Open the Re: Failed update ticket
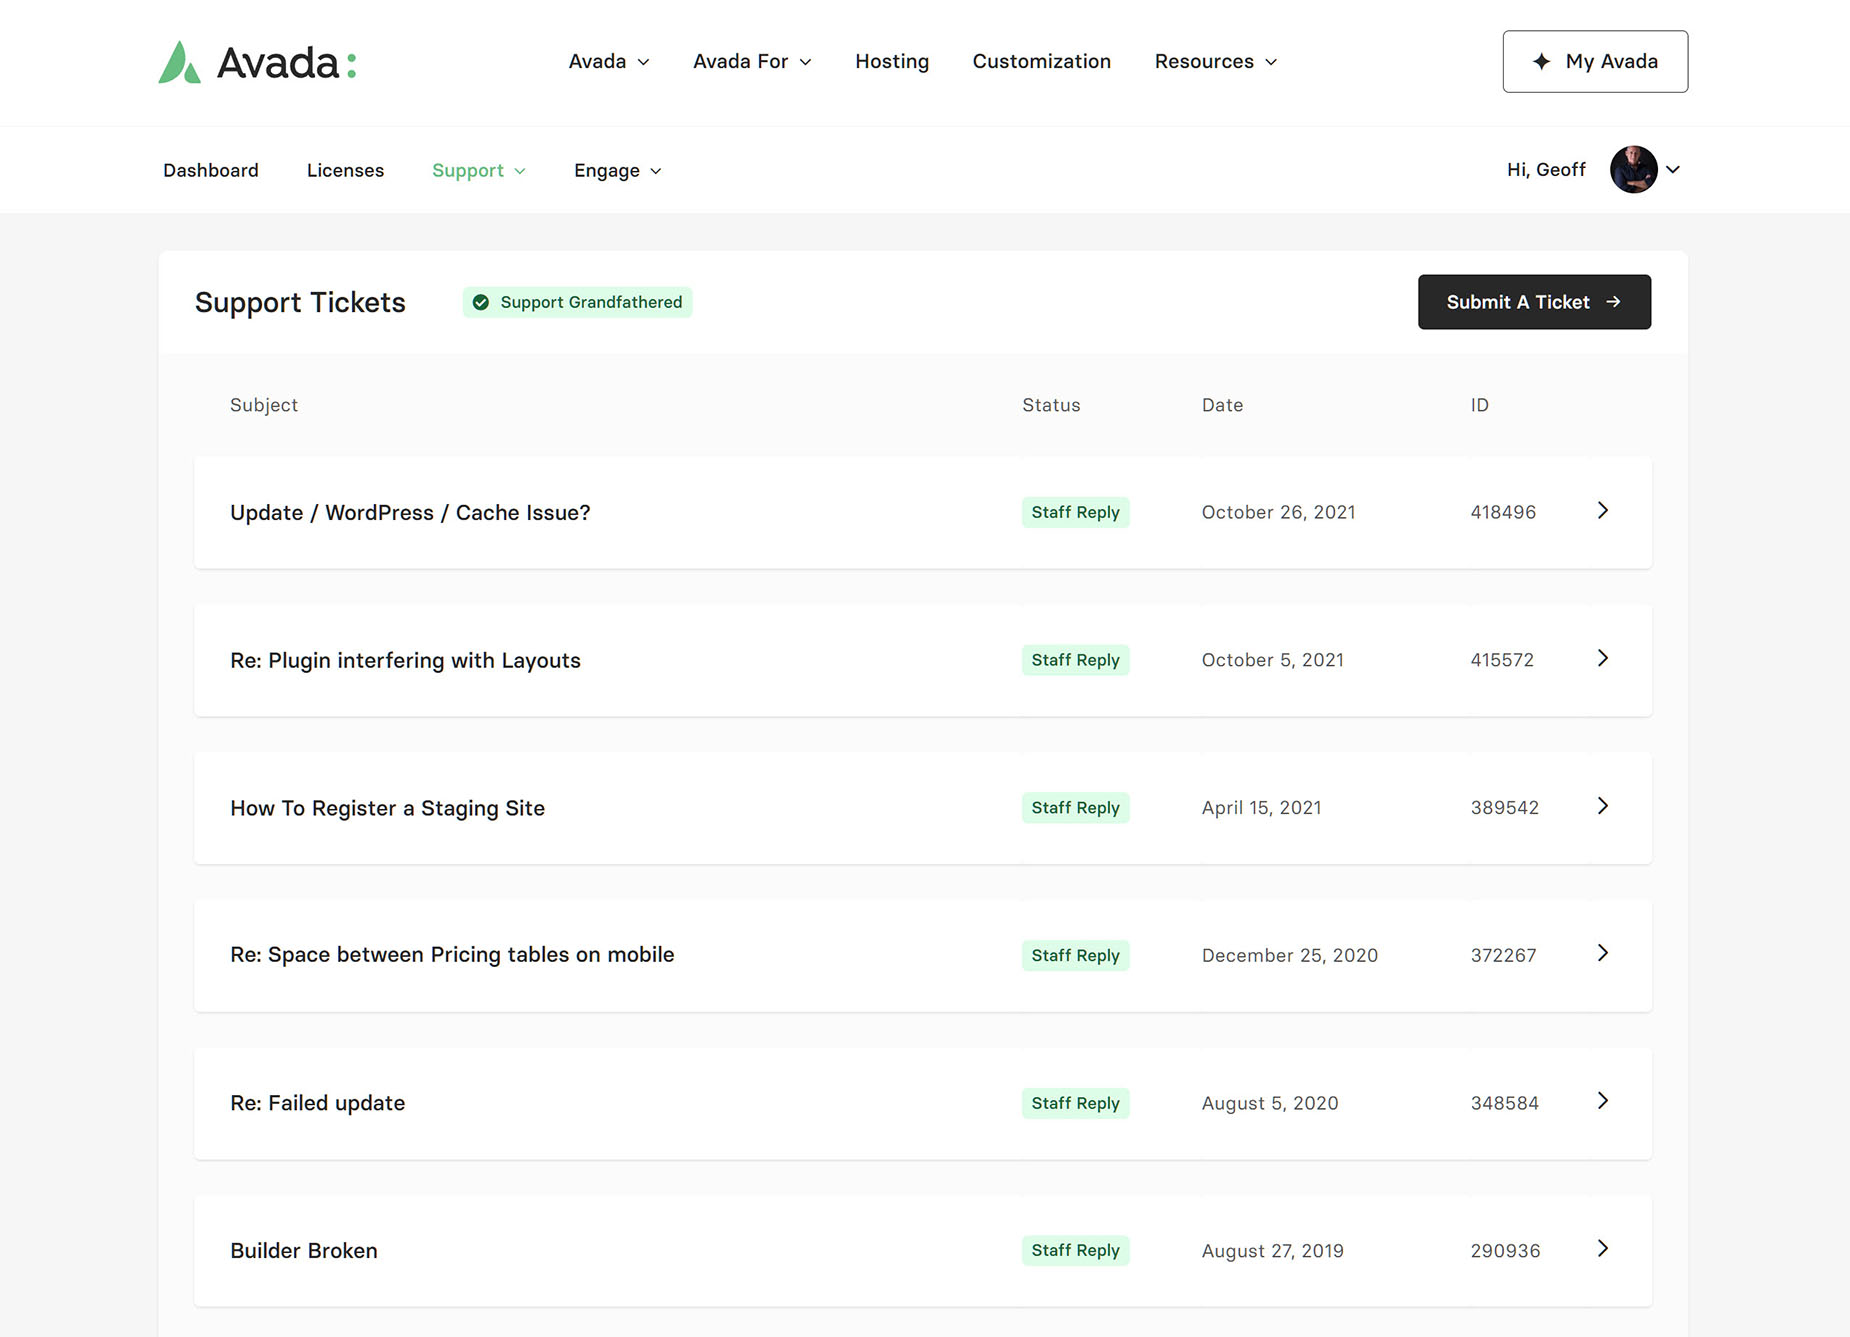The height and width of the screenshot is (1337, 1850). pyautogui.click(x=317, y=1103)
